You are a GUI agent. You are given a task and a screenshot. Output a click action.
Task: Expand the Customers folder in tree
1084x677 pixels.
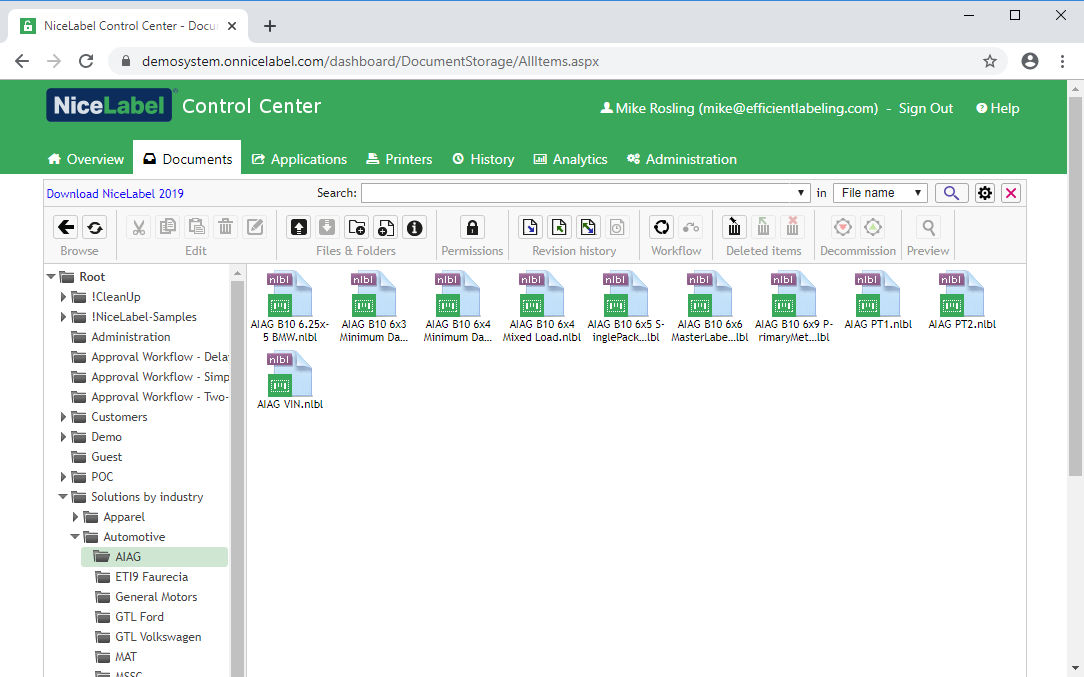[x=65, y=417]
